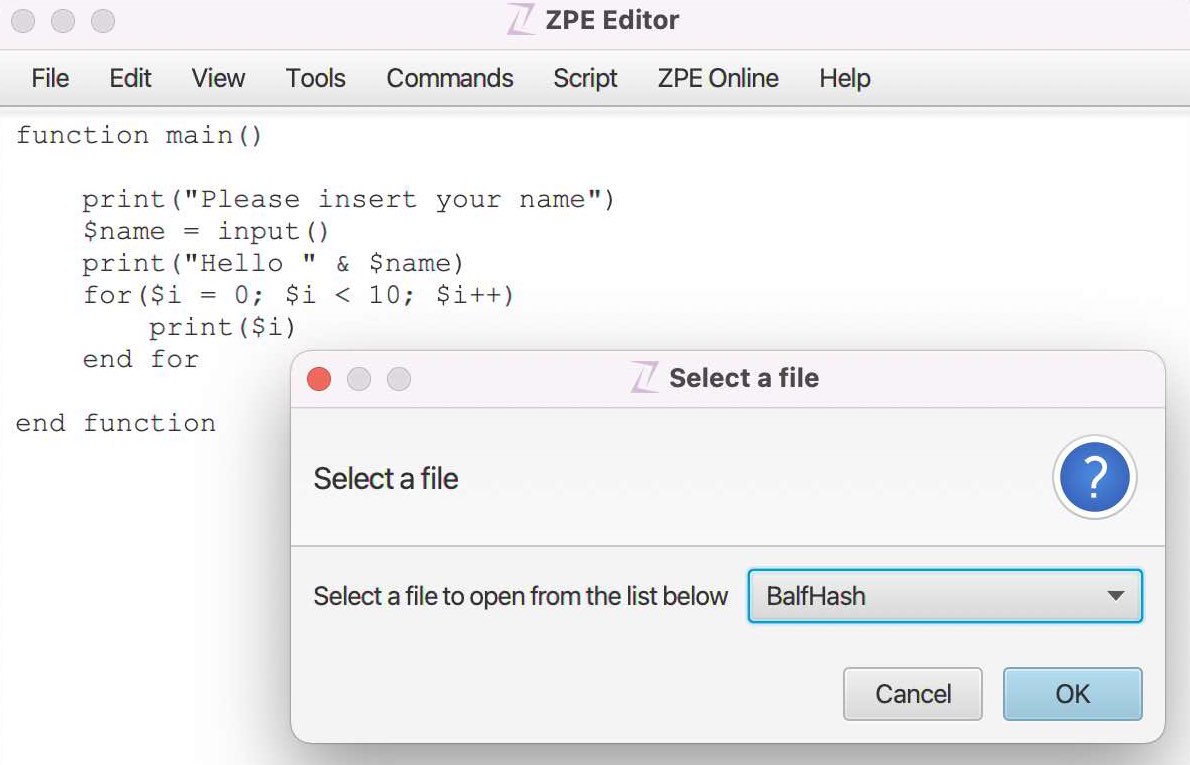Screen dimensions: 1190x765
Task: Open the ZPE Online menu
Action: coord(718,78)
